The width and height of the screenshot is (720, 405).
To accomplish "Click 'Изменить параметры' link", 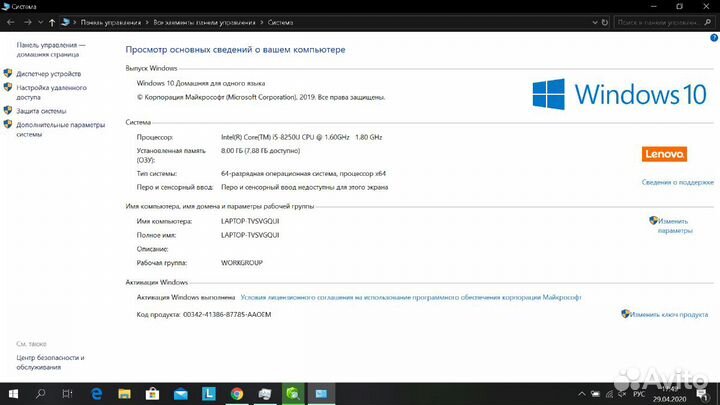I will click(675, 226).
